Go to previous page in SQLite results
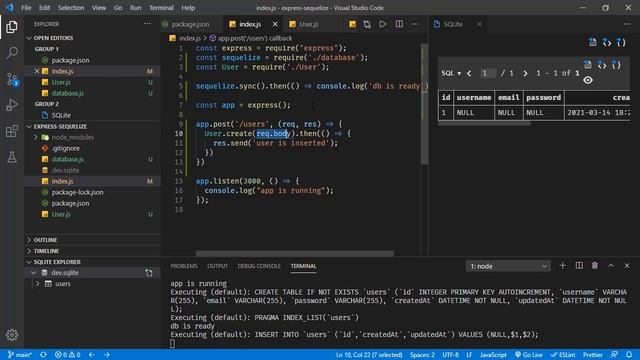 tap(469, 73)
